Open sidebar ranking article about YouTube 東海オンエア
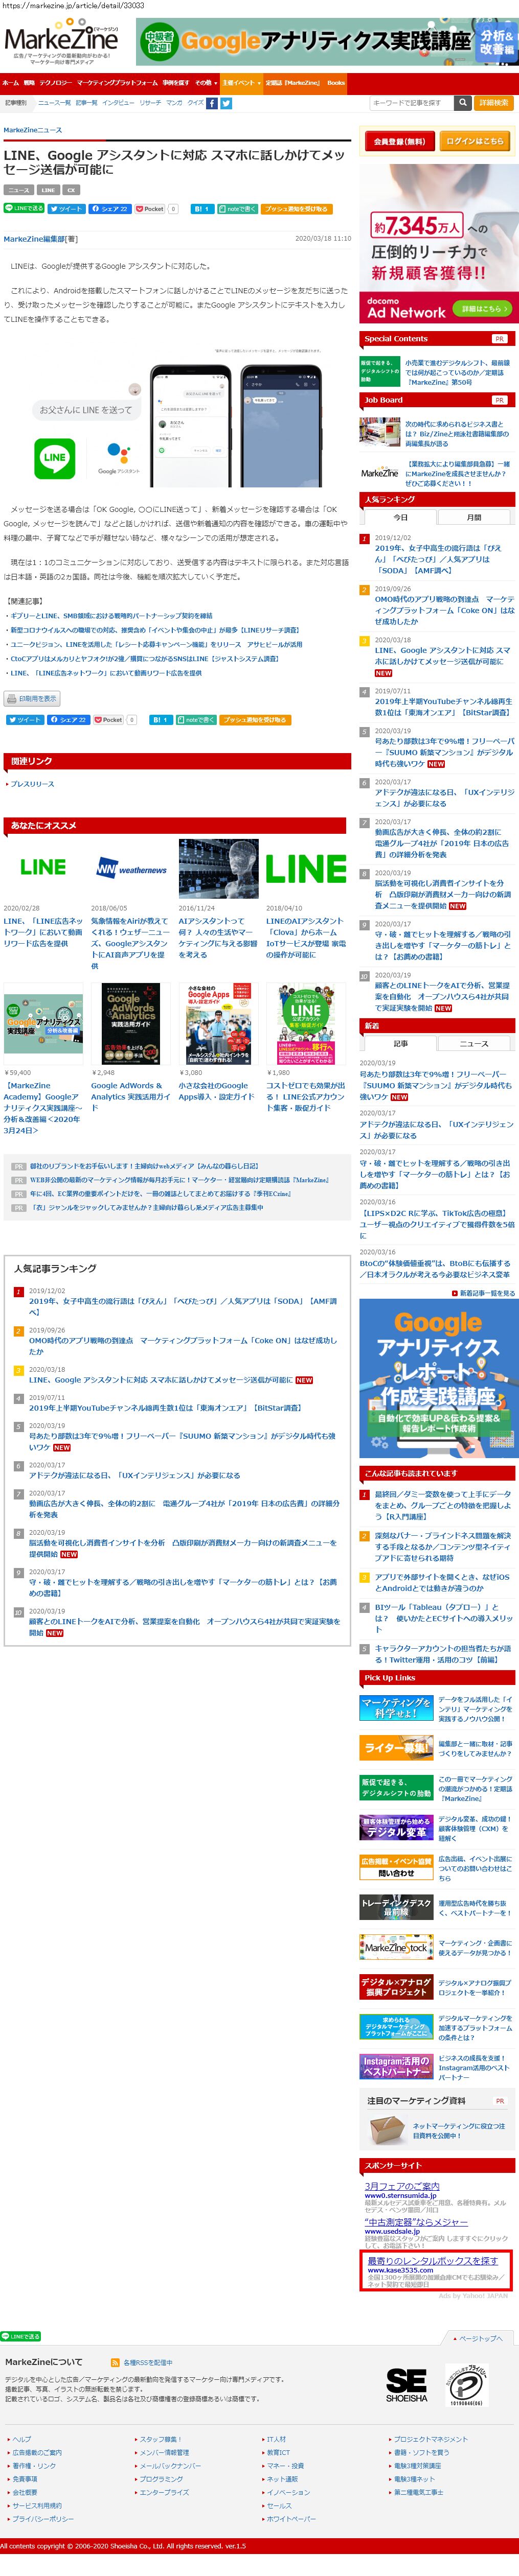Screen dimensions: 519x2576 tap(443, 707)
